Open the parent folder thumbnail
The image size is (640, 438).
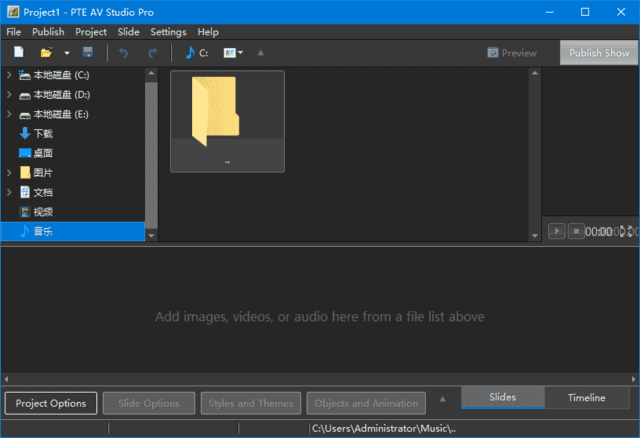coord(227,120)
